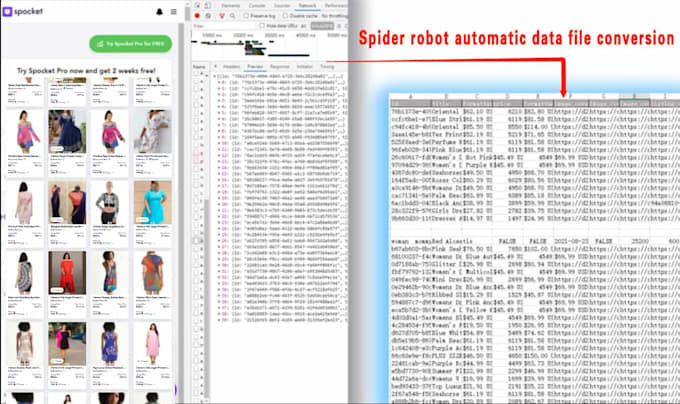
Task: Open the Headers tab of the request
Action: pos(231,66)
